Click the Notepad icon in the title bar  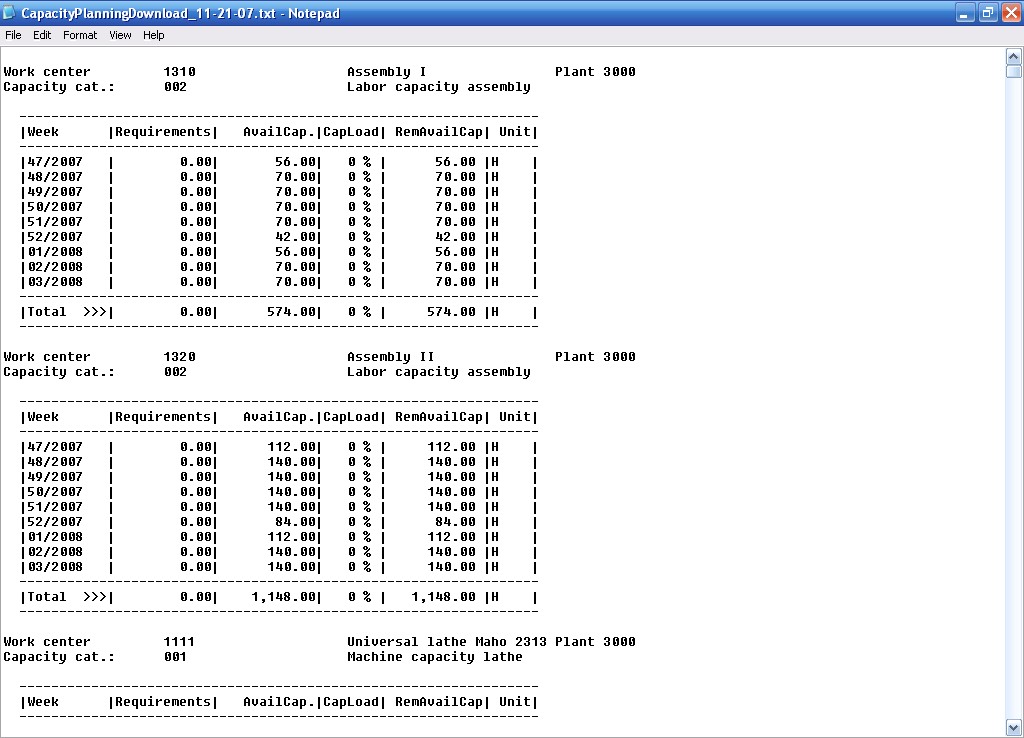click(10, 13)
